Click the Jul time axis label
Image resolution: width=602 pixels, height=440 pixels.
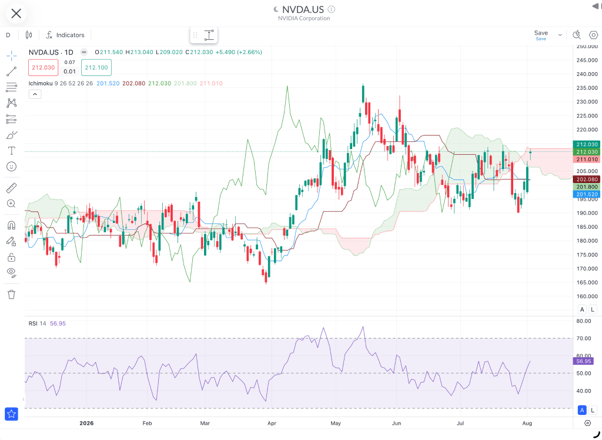(x=460, y=423)
